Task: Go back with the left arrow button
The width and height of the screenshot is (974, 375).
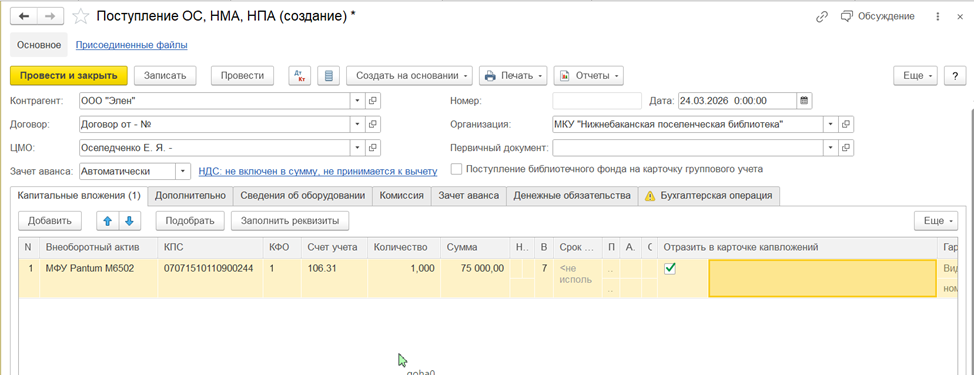Action: [x=25, y=17]
